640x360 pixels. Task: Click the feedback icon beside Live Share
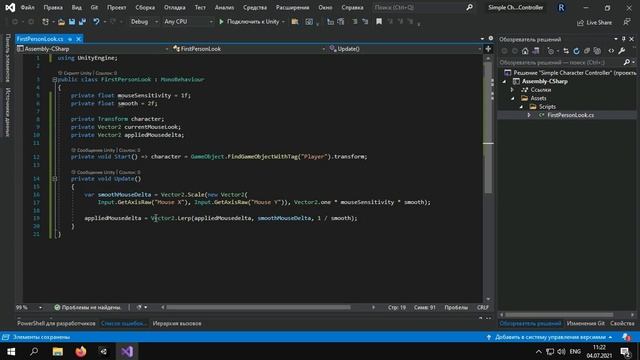(627, 22)
